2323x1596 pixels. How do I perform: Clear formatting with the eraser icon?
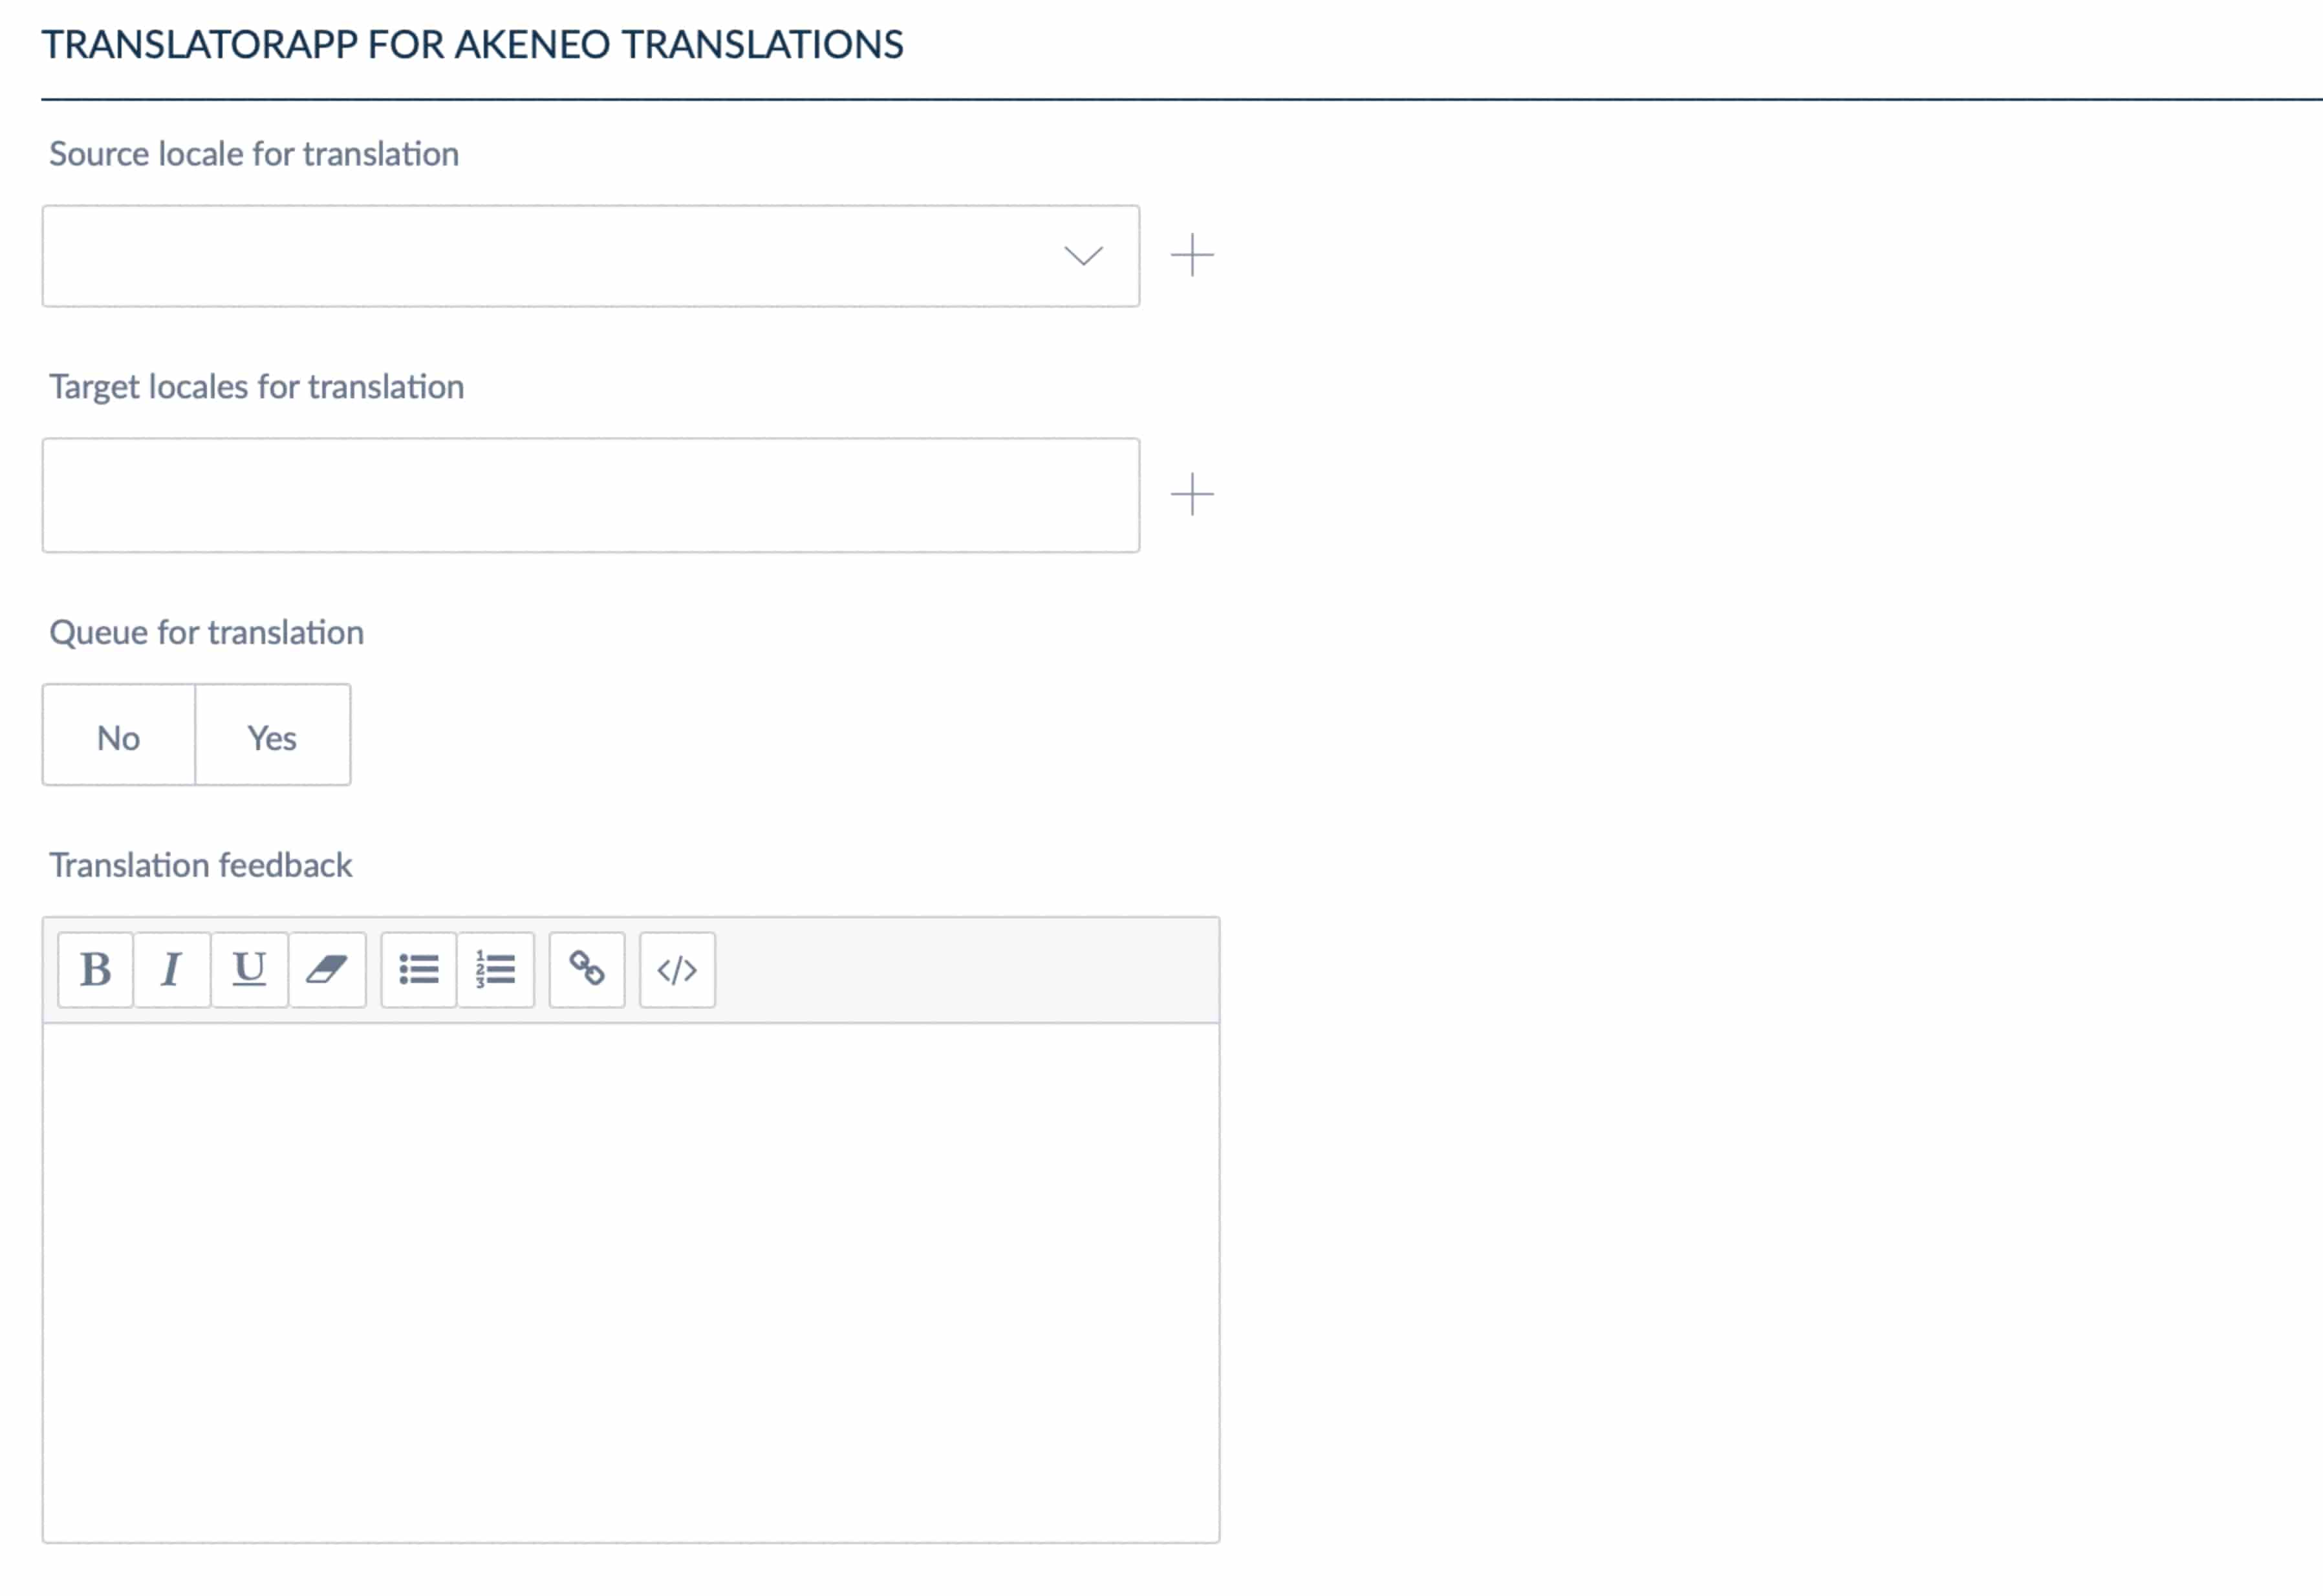328,968
